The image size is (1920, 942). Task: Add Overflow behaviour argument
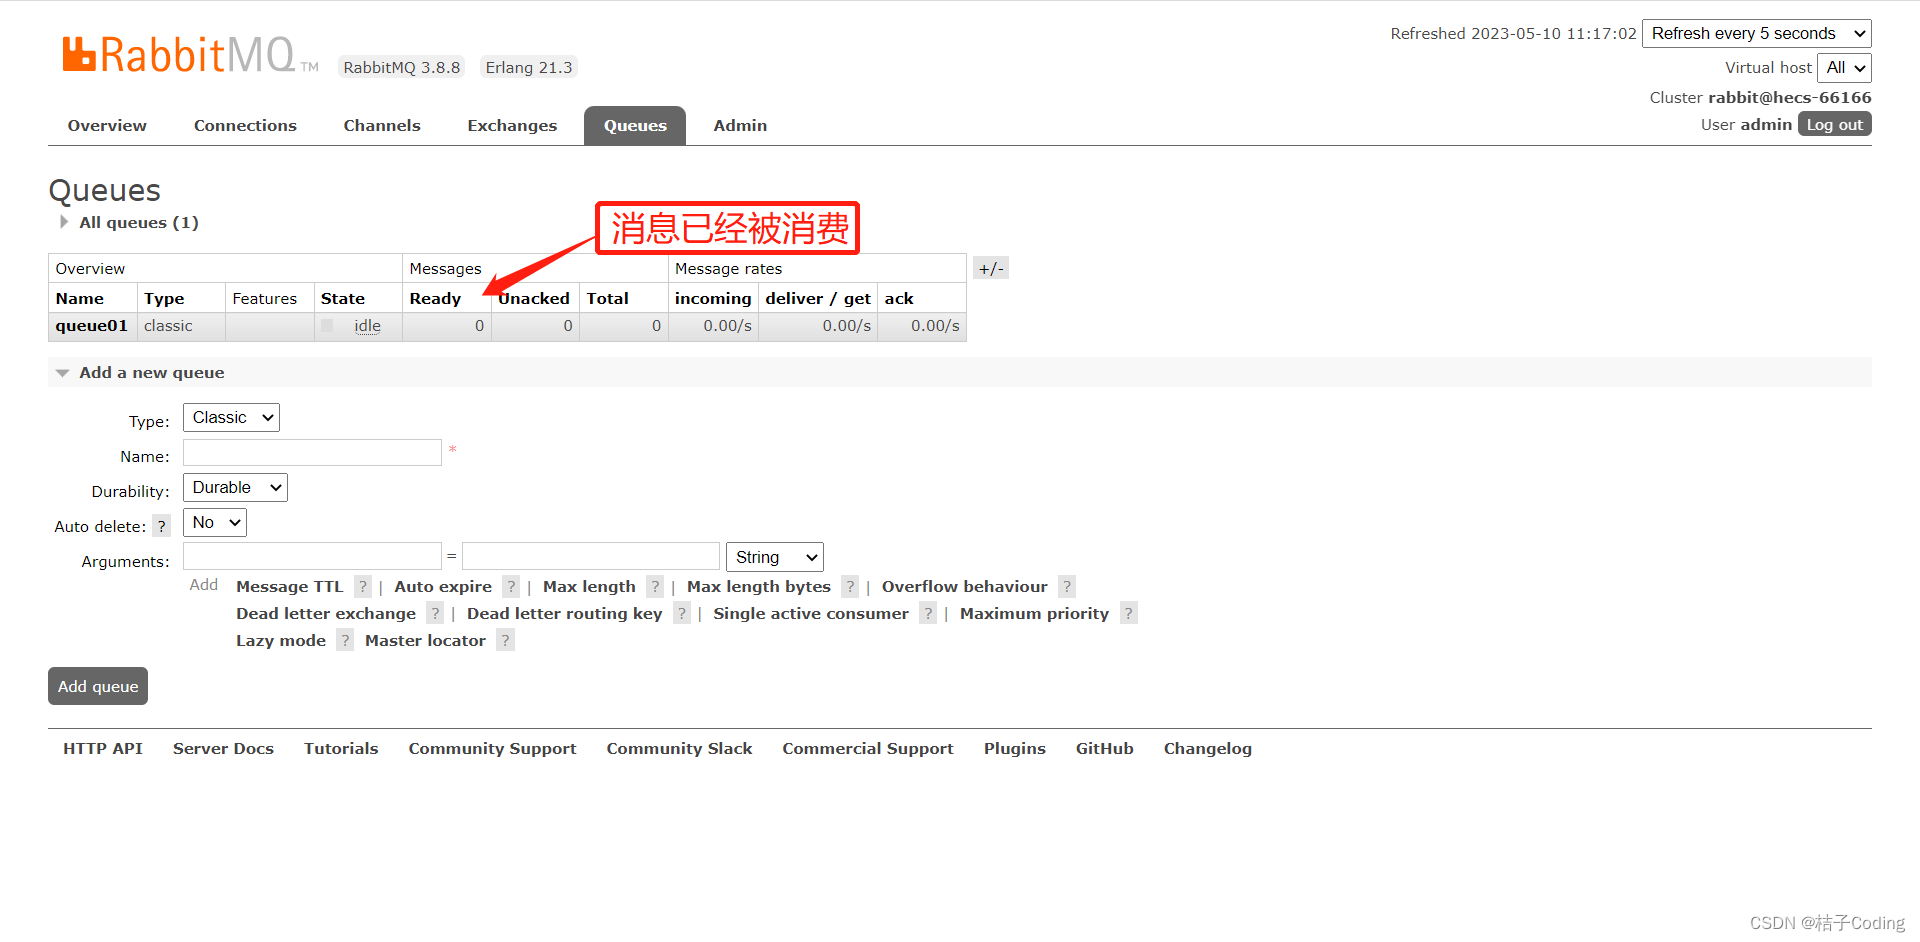point(965,587)
